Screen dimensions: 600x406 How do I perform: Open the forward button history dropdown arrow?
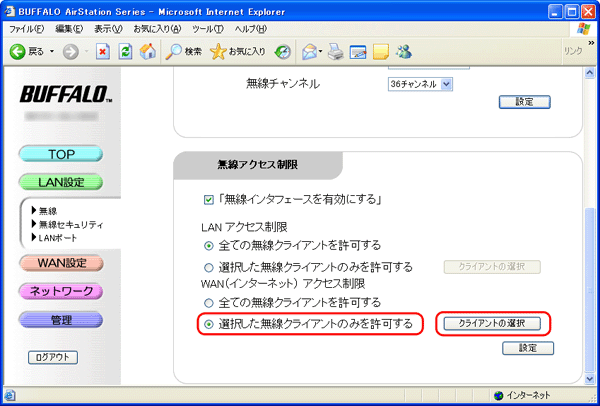pos(86,52)
